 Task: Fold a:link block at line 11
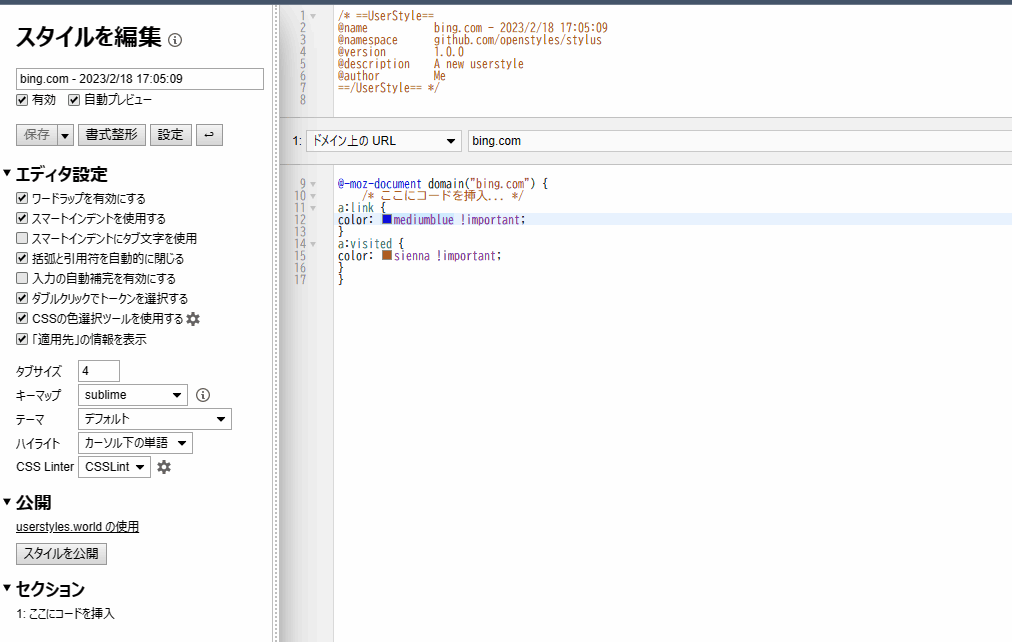[x=313, y=208]
